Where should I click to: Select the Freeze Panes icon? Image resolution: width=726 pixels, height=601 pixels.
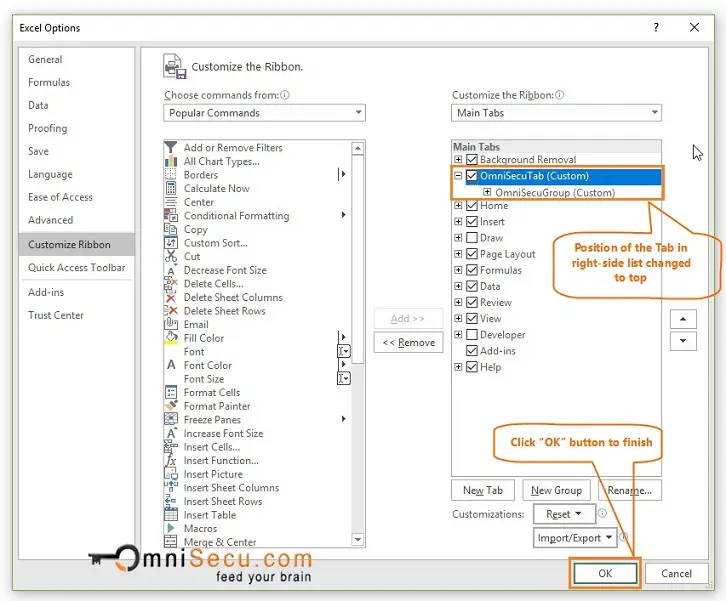(171, 419)
